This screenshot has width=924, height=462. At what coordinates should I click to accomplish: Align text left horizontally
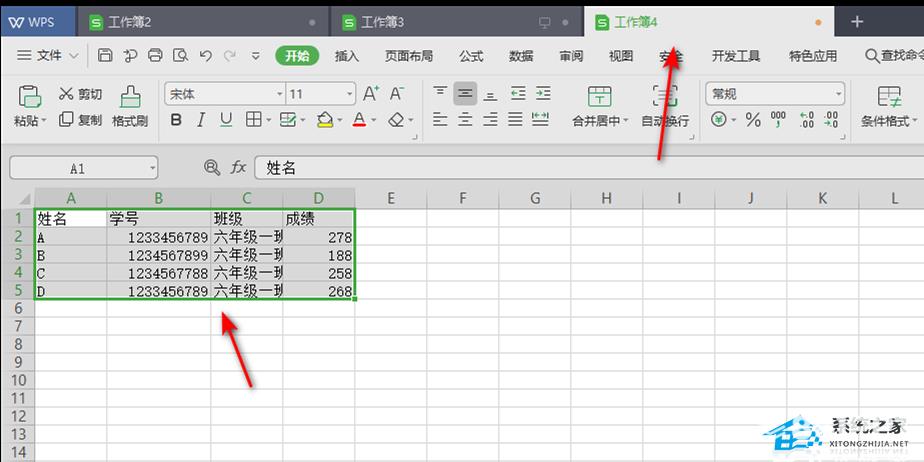point(440,120)
